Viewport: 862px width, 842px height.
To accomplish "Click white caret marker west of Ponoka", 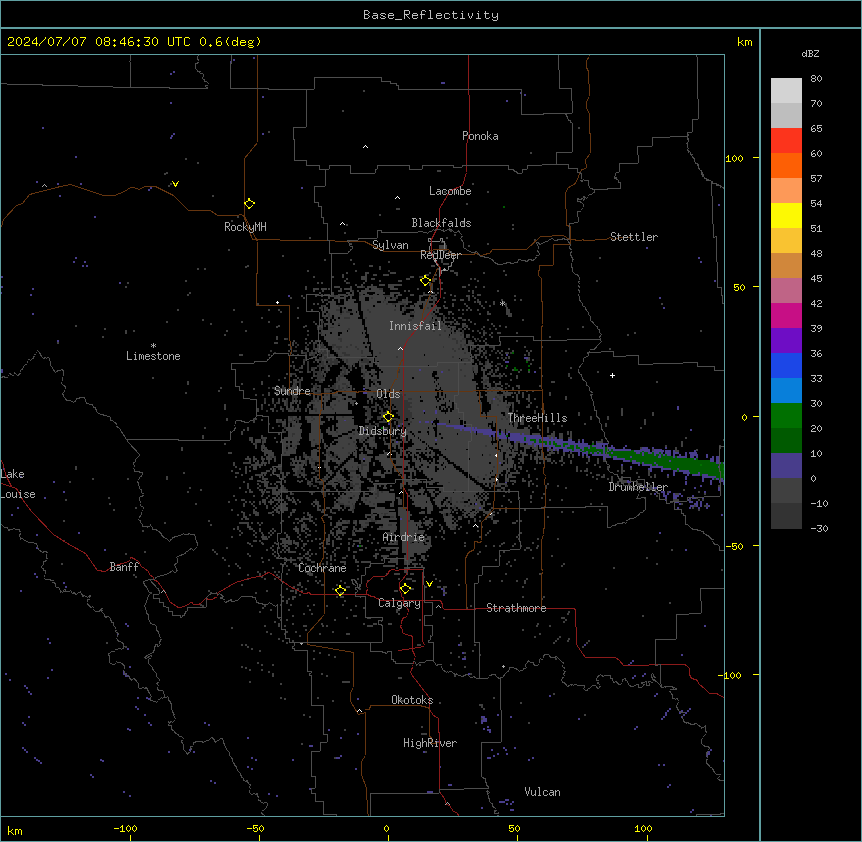I will tap(366, 147).
